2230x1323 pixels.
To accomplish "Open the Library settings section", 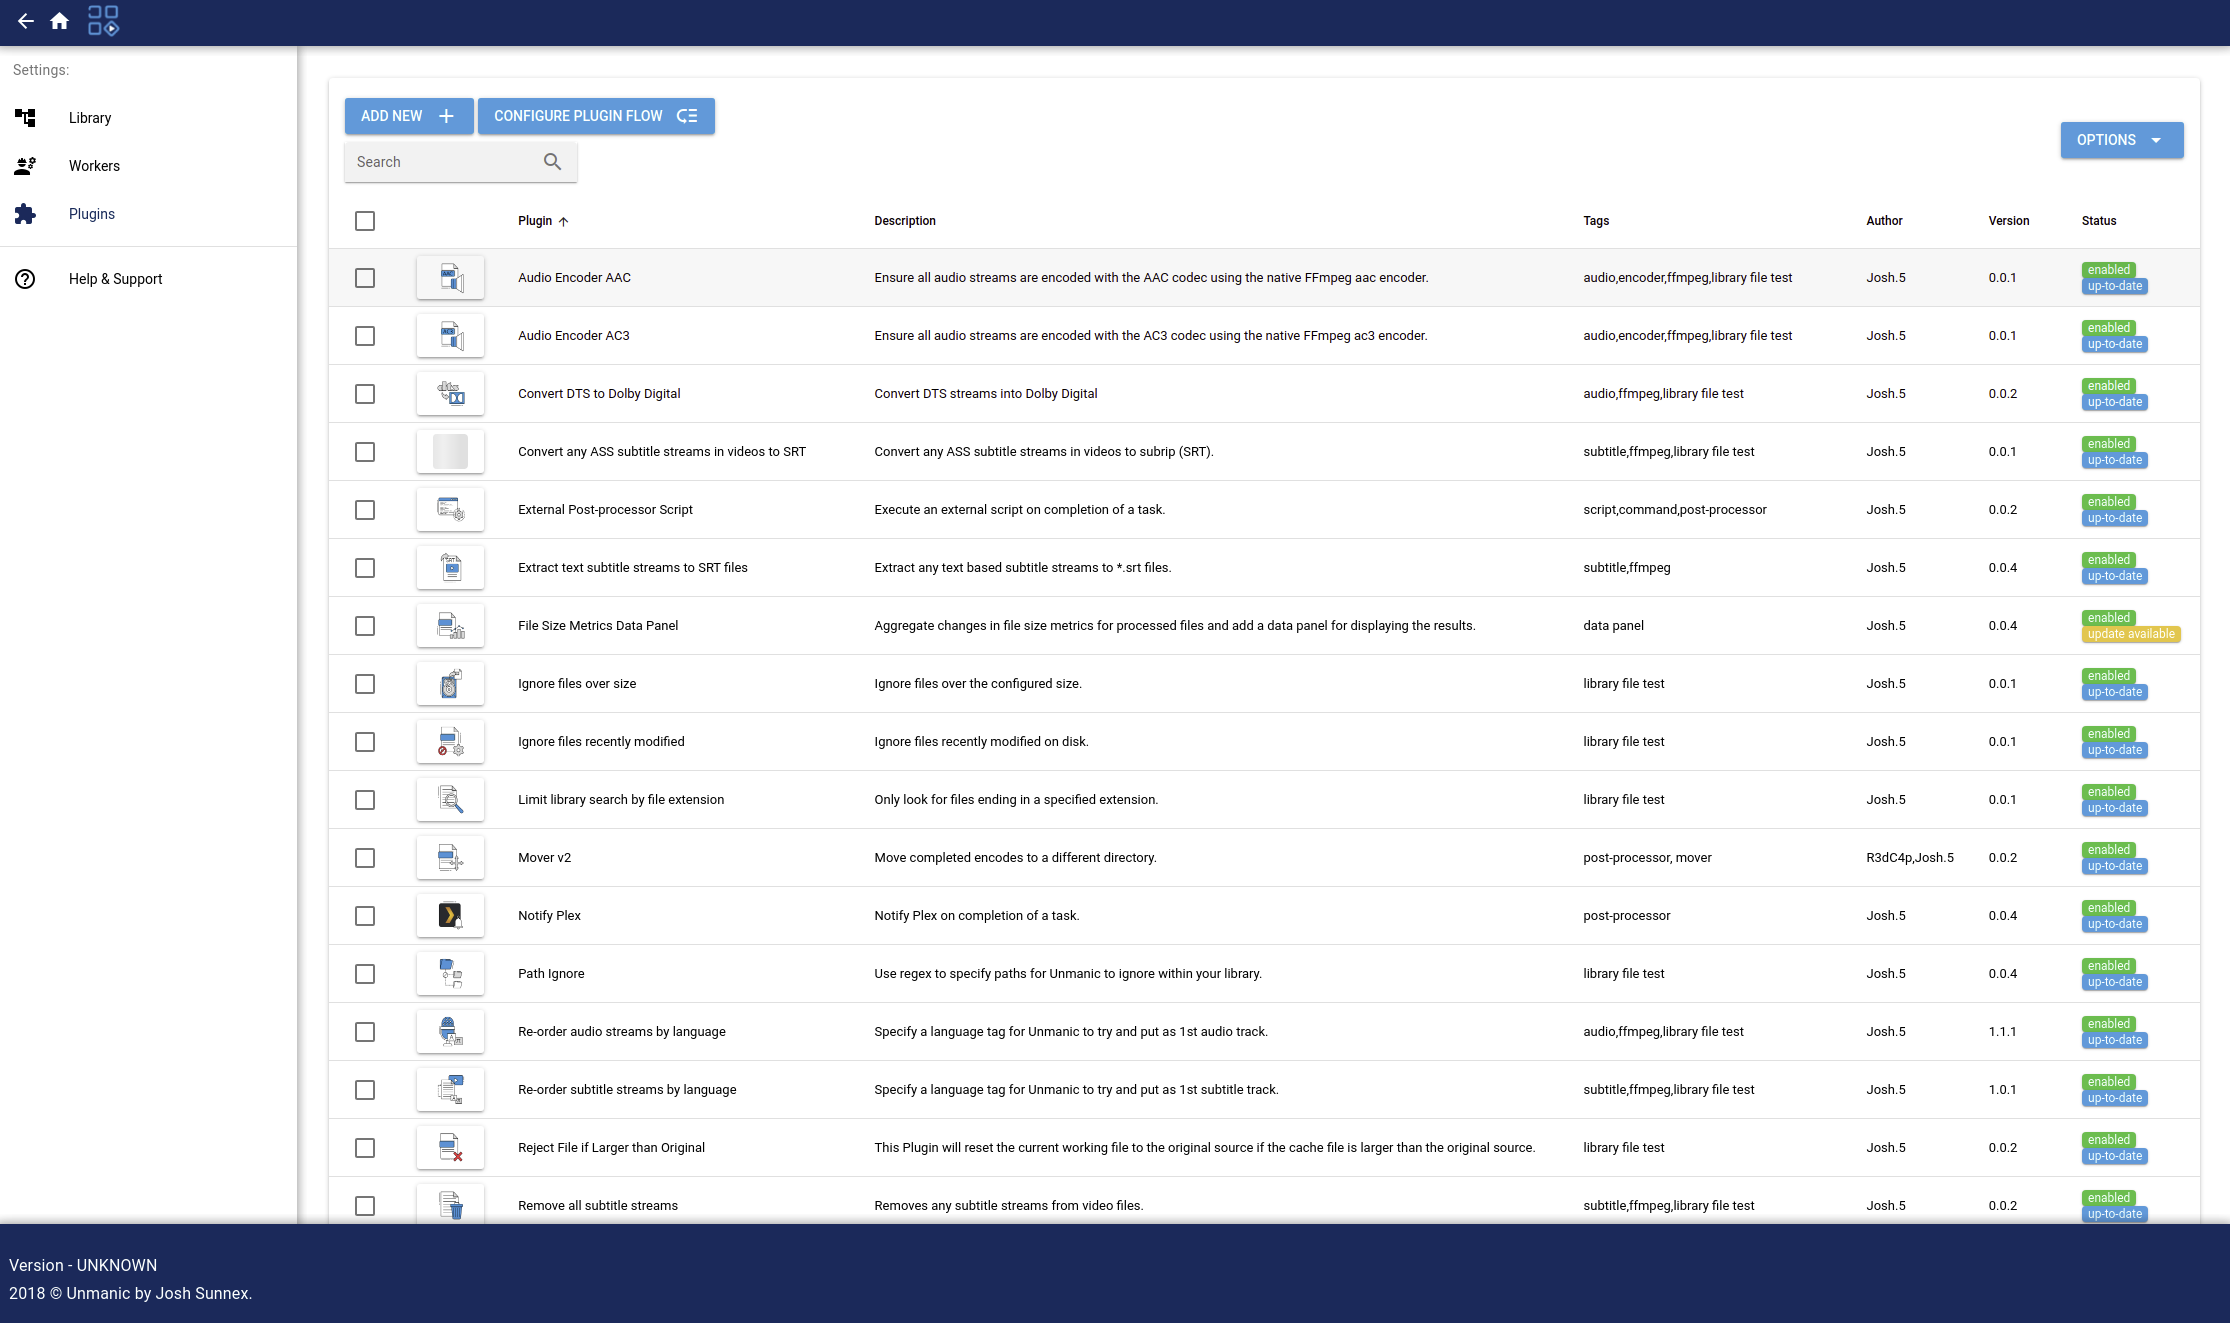I will tap(90, 118).
